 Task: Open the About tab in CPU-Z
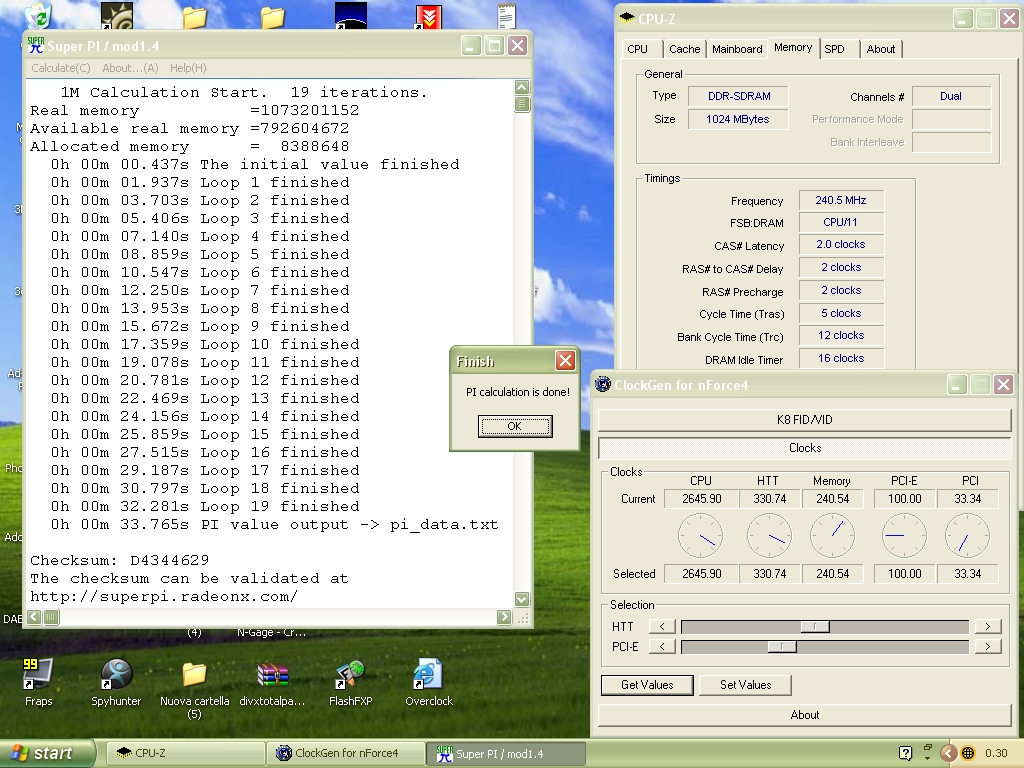(880, 49)
